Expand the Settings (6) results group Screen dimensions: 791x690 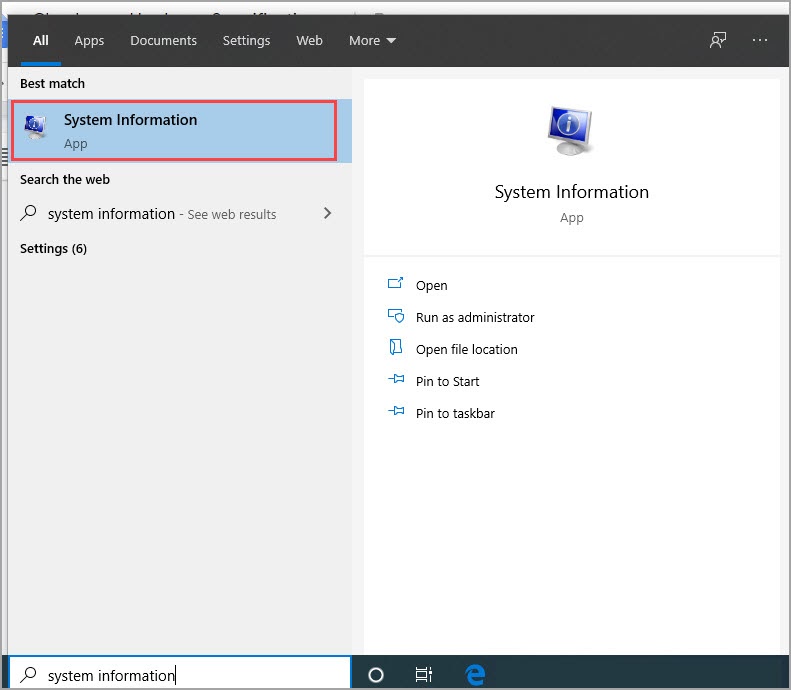tap(53, 249)
